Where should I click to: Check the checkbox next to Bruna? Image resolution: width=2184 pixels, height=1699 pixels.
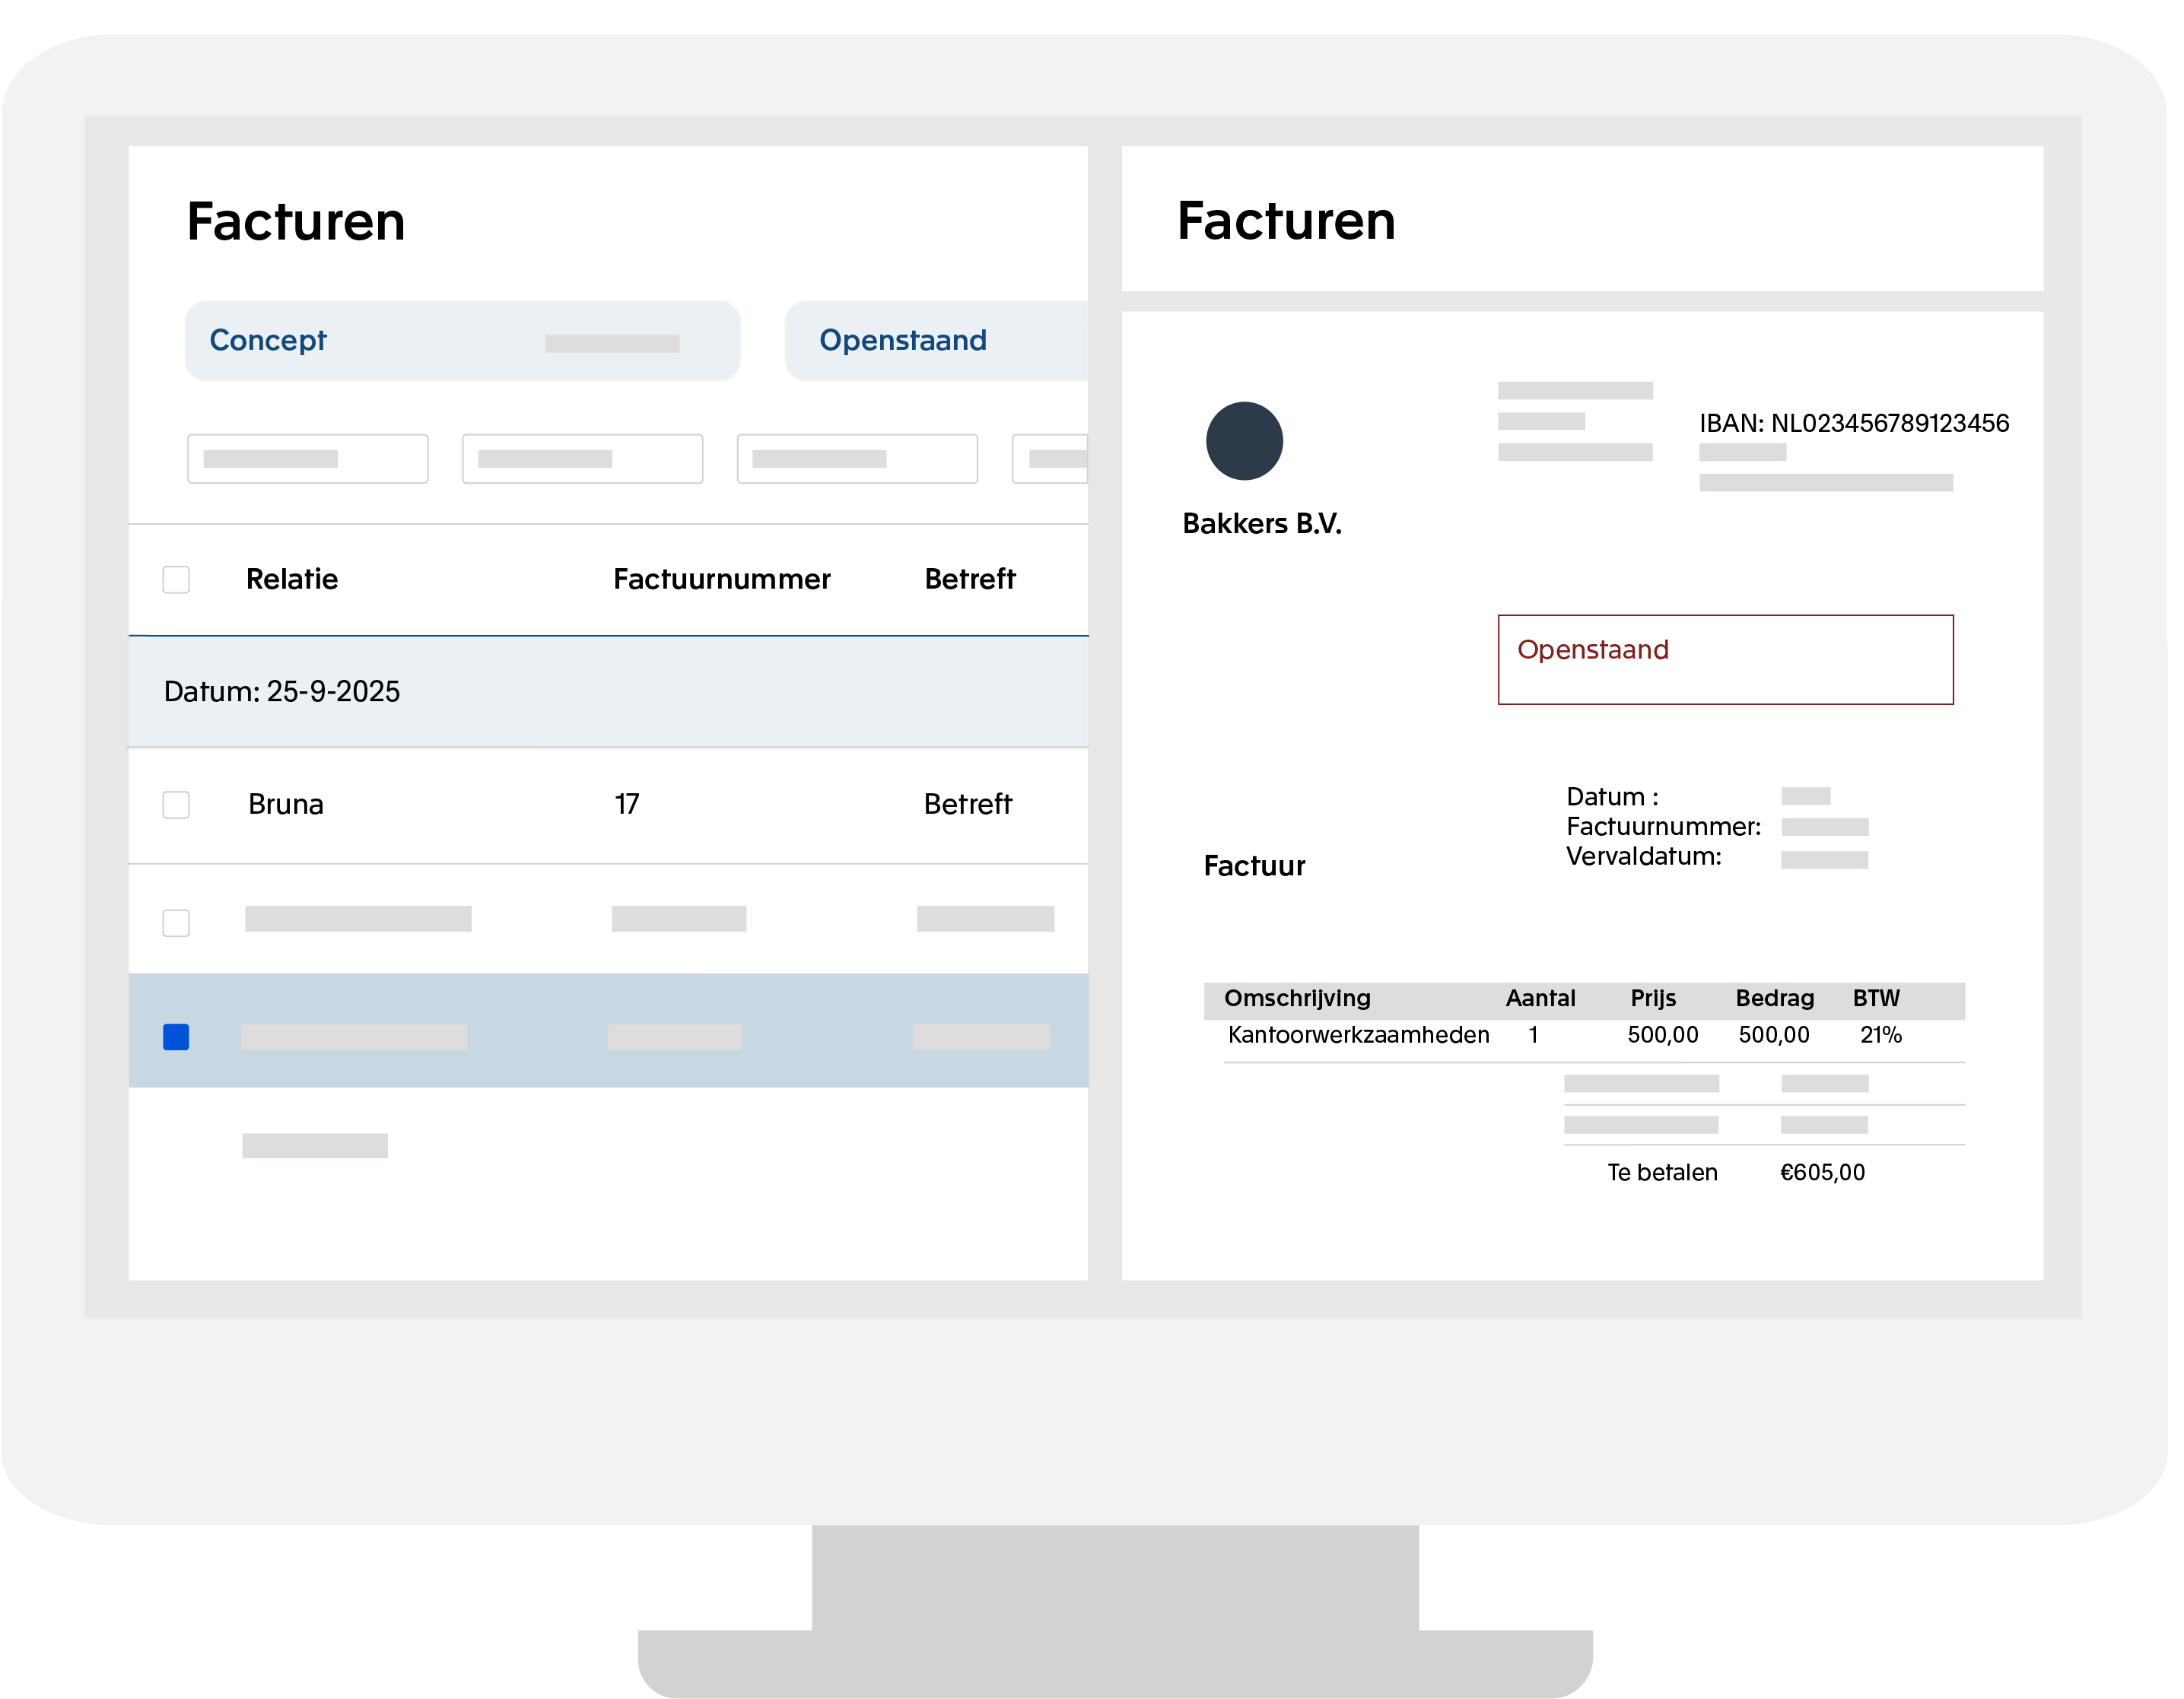(176, 804)
